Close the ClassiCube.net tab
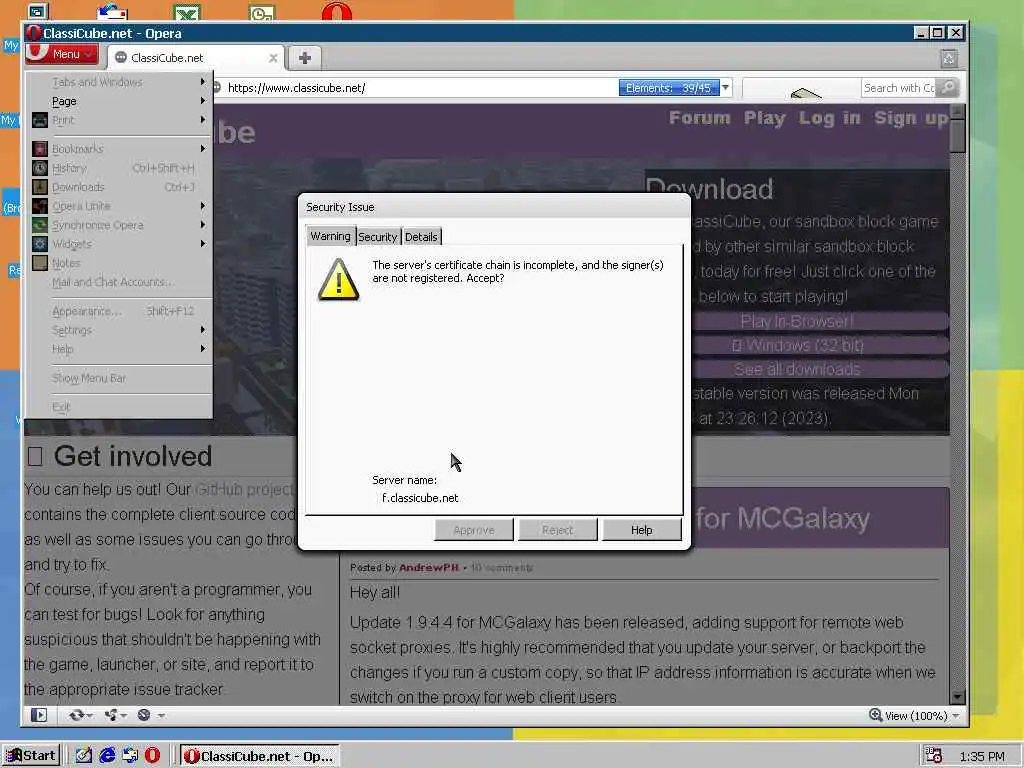The width and height of the screenshot is (1024, 768). pyautogui.click(x=273, y=58)
